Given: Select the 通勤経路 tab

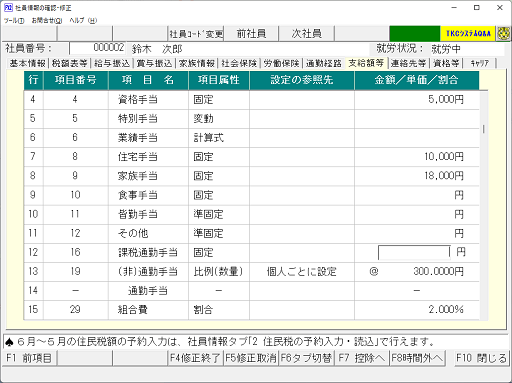Looking at the screenshot, I should (324, 63).
